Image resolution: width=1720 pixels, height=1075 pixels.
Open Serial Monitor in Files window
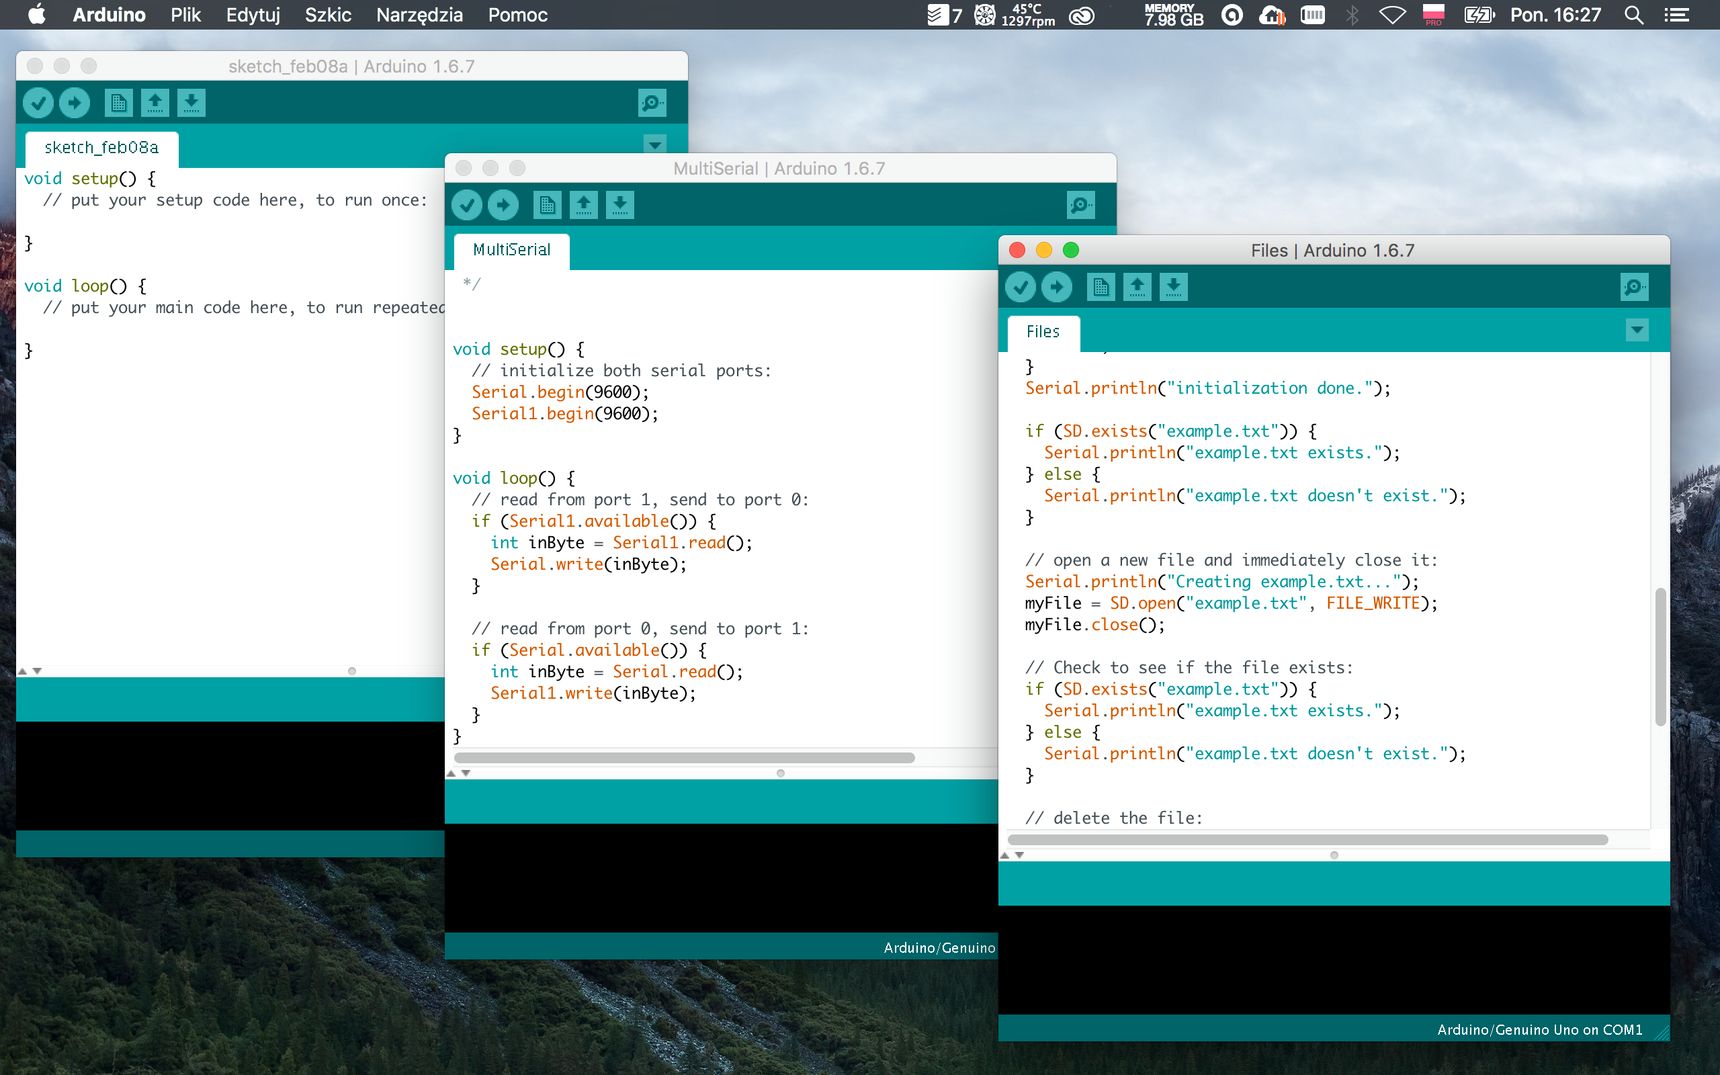coord(1634,287)
